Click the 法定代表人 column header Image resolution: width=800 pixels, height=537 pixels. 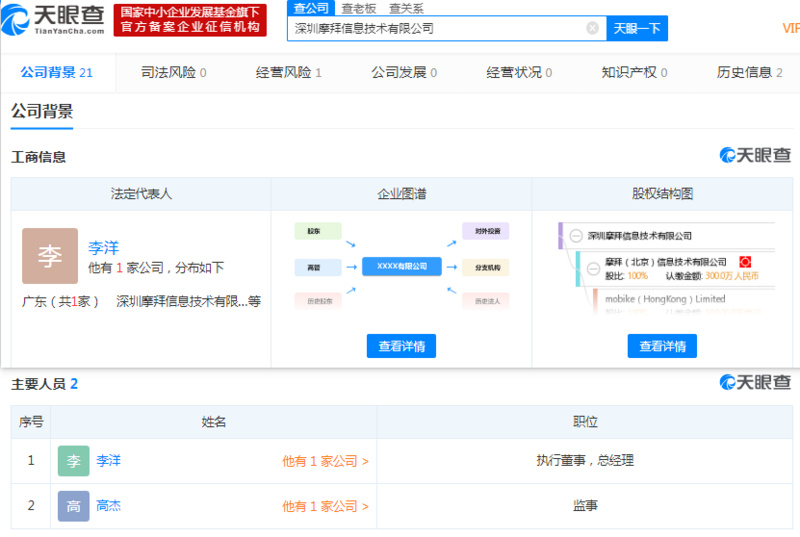coord(141,194)
